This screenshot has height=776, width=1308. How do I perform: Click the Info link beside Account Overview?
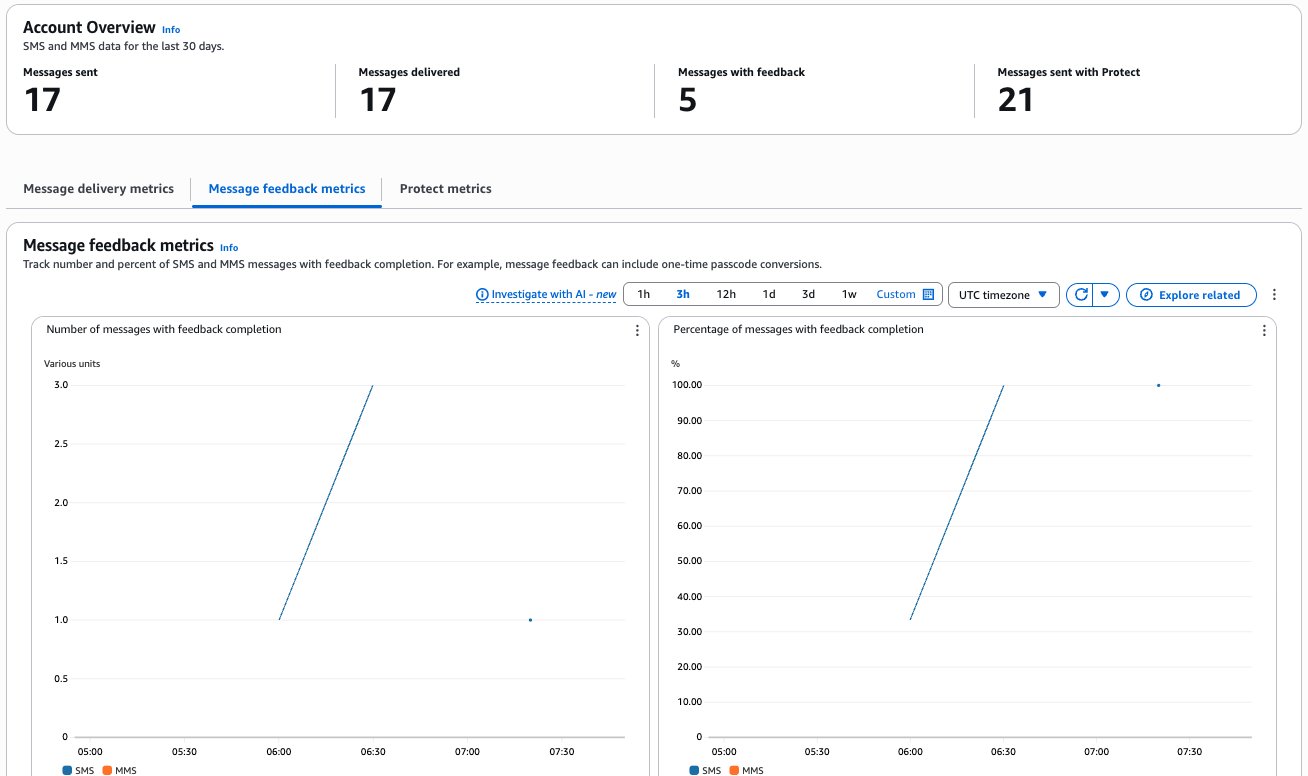(171, 30)
